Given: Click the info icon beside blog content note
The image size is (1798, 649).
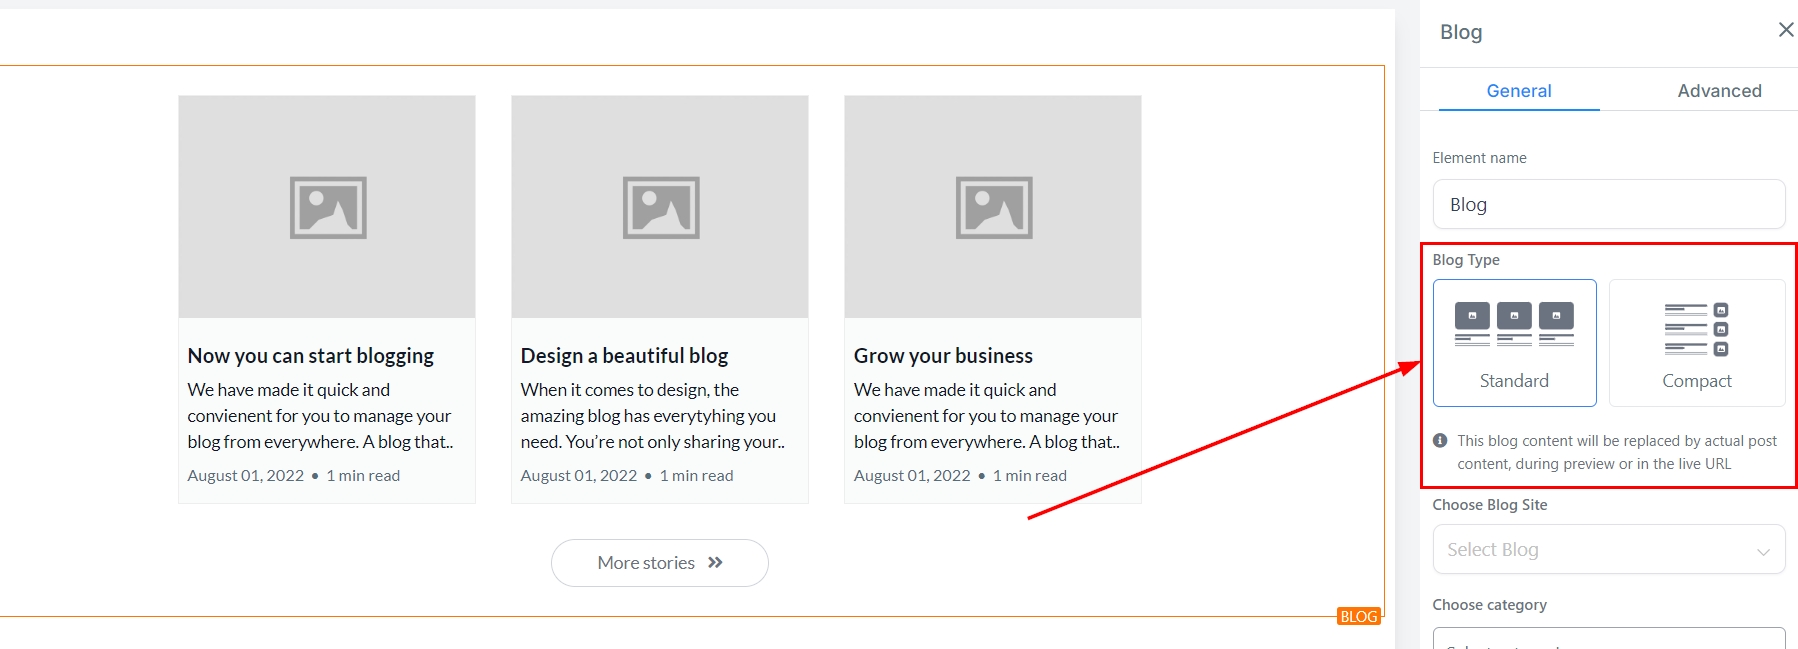Looking at the screenshot, I should 1440,441.
